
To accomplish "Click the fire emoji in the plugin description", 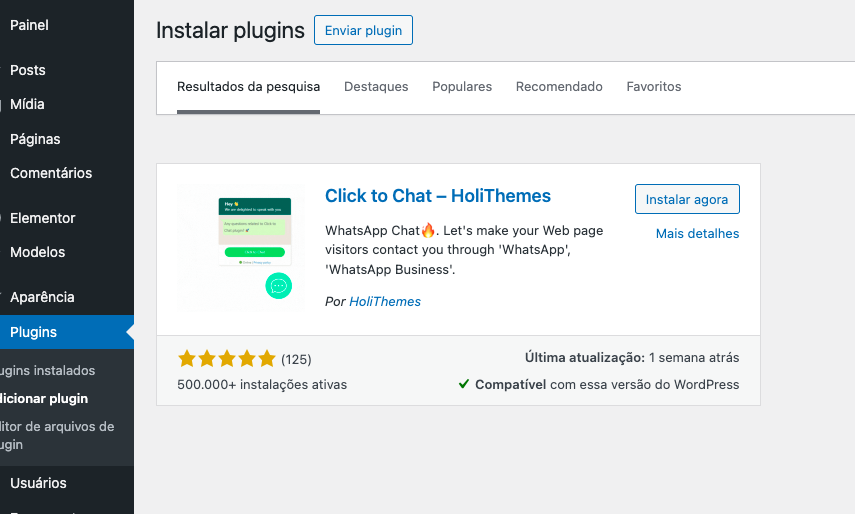I will (428, 230).
